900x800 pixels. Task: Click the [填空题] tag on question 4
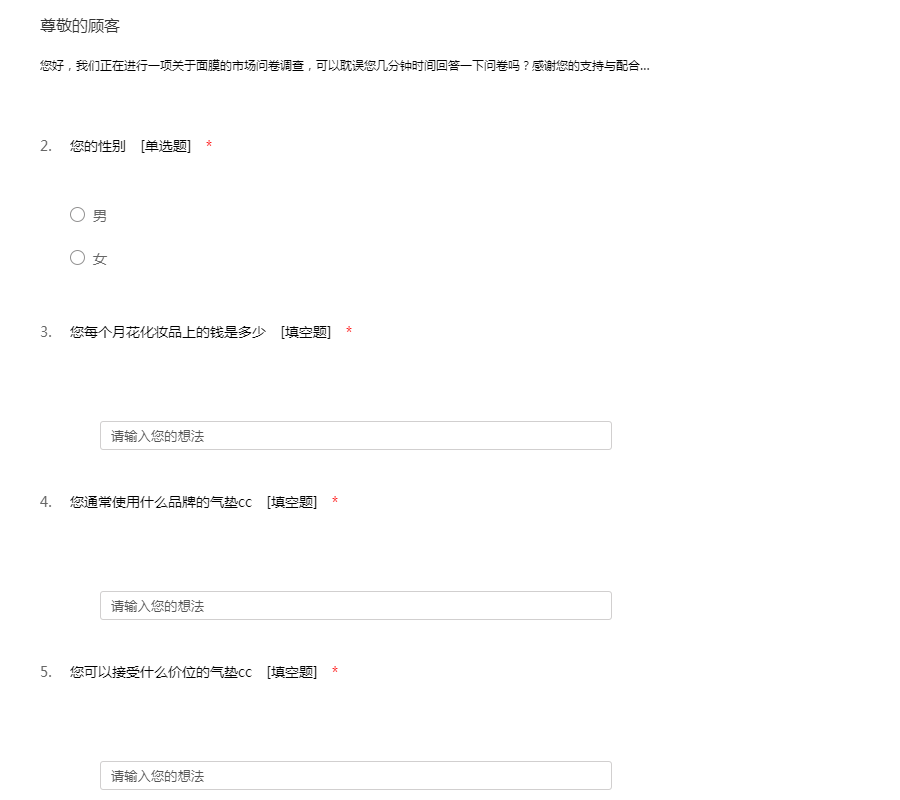[292, 502]
